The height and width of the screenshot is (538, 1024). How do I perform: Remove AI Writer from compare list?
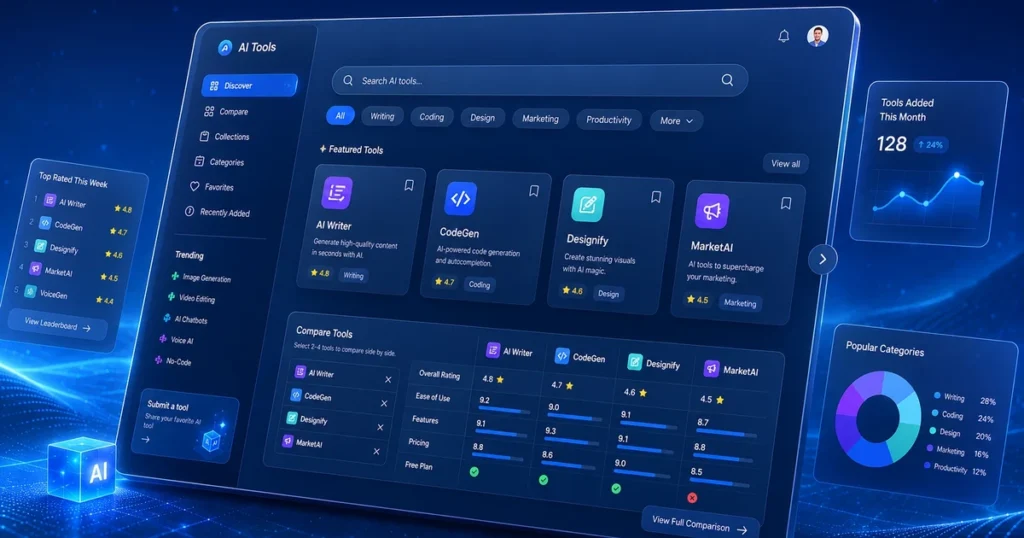(388, 379)
